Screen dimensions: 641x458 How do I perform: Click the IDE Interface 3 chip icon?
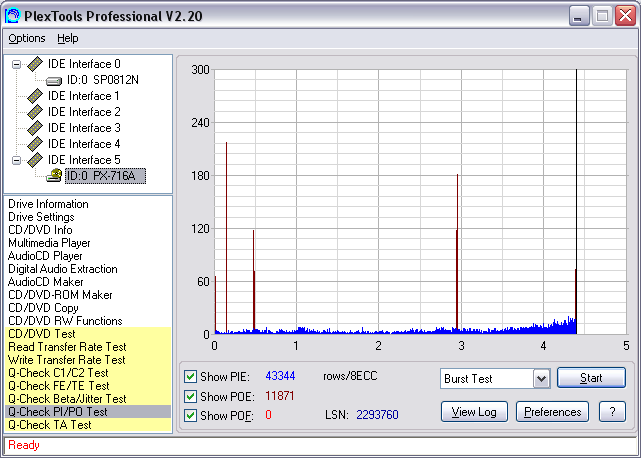(35, 128)
